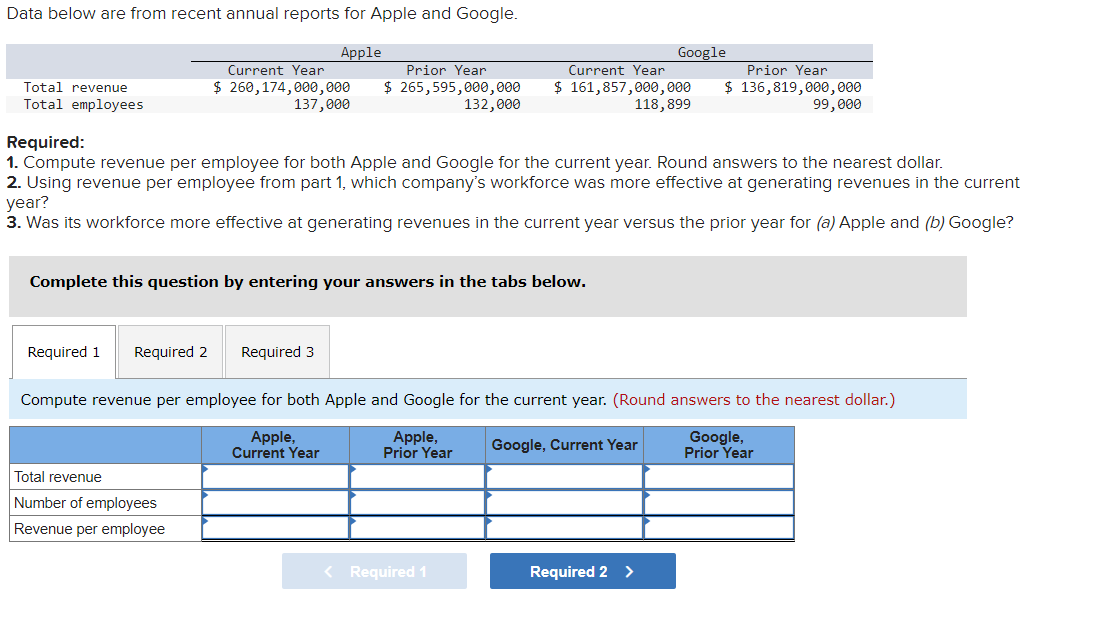1106x628 pixels.
Task: Select the Number of employees field under Google, Current Year
Action: (x=564, y=502)
